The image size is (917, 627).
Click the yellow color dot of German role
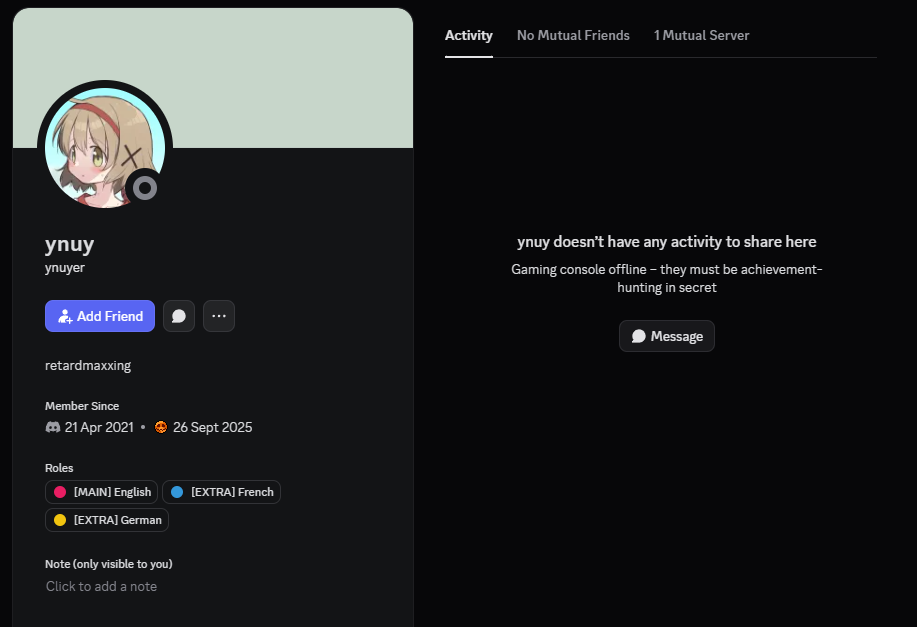60,520
